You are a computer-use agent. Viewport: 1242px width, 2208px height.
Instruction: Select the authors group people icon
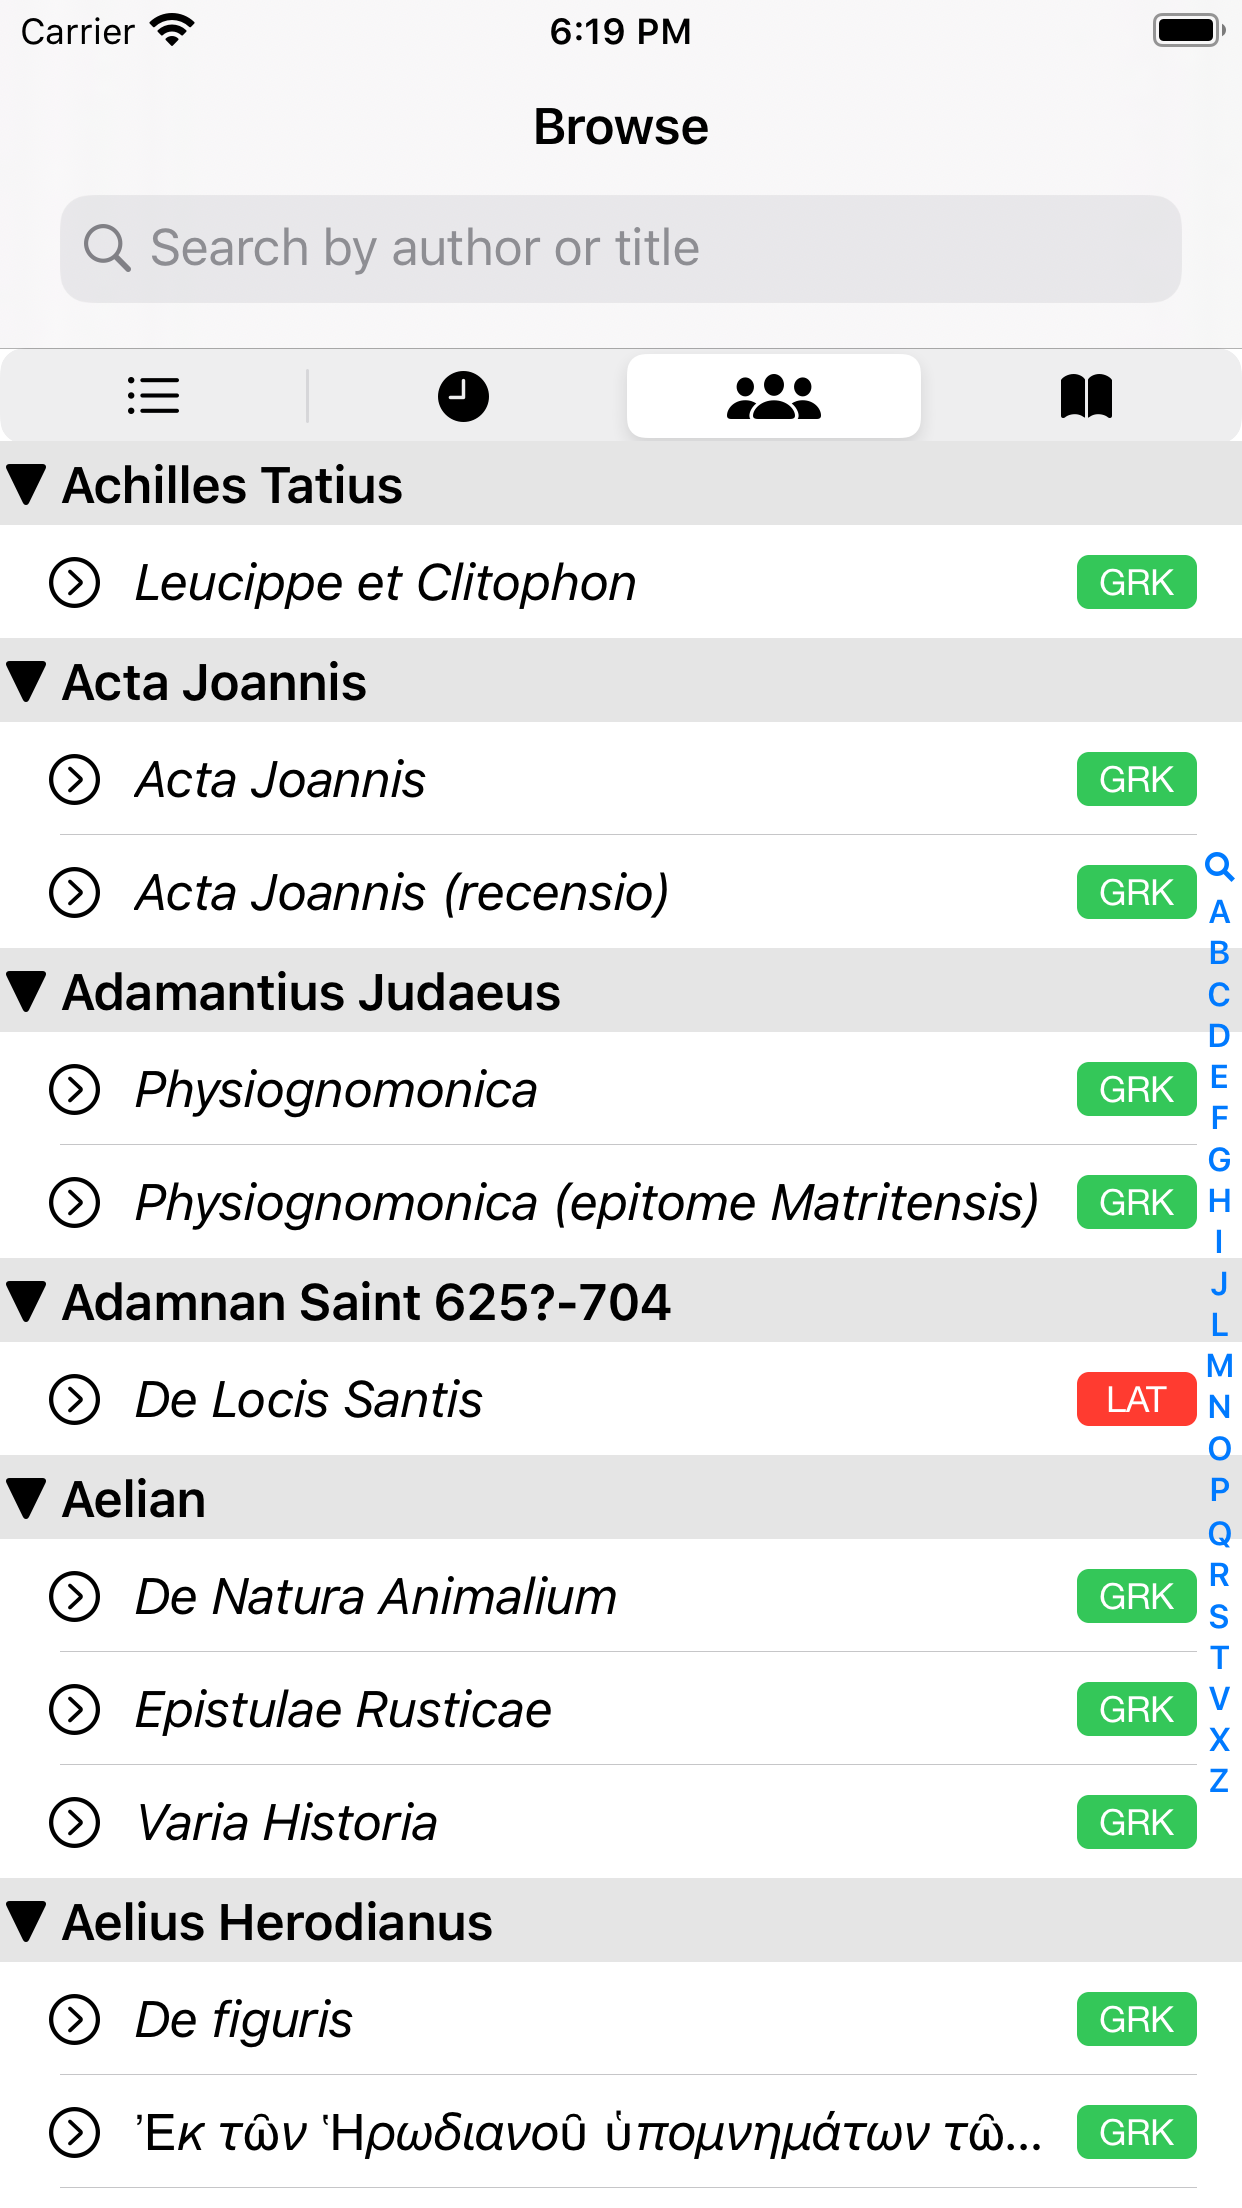(773, 396)
